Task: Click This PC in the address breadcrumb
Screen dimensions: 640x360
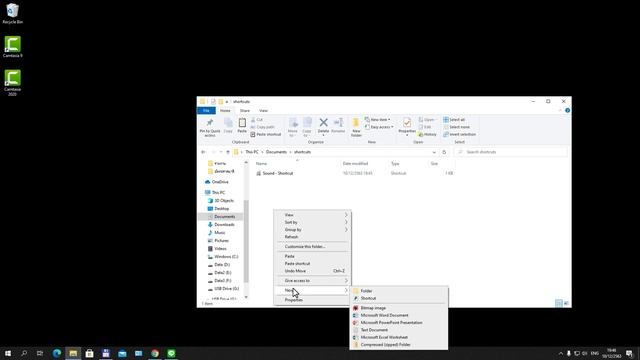Action: coord(252,152)
